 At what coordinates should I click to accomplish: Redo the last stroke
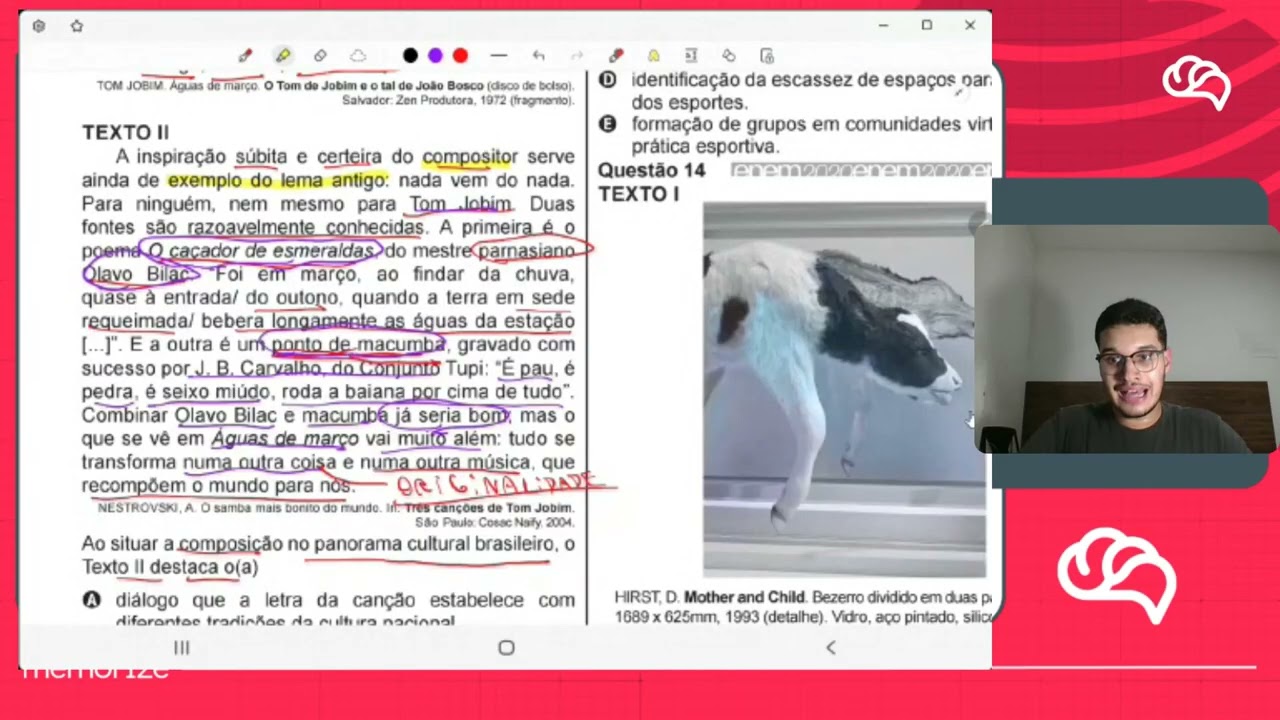coord(577,56)
